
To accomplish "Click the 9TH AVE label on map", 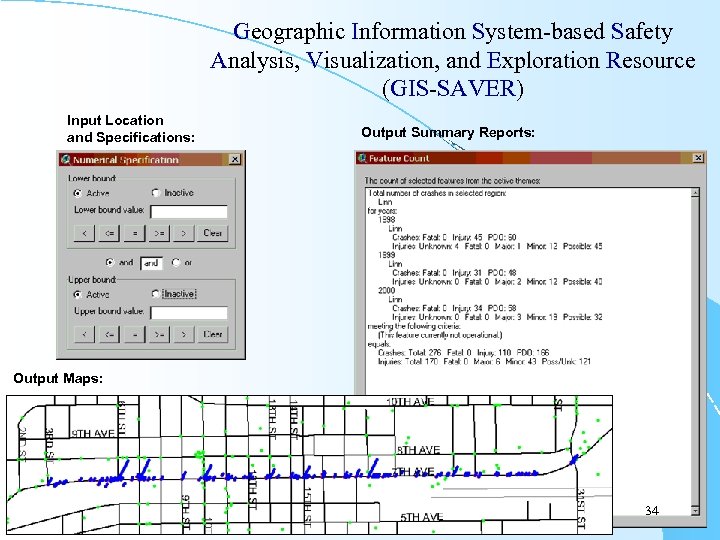I will [93, 433].
